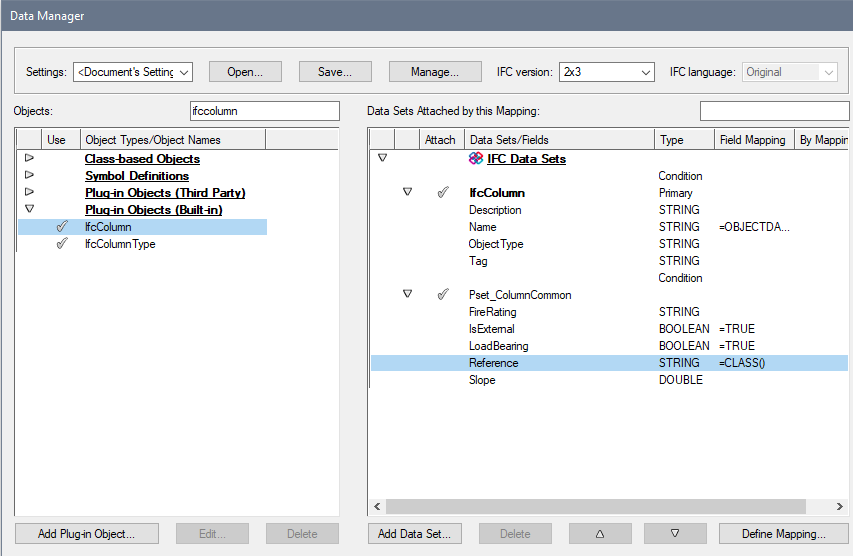Expand Class-based Objects group
853x556 pixels.
coord(29,159)
